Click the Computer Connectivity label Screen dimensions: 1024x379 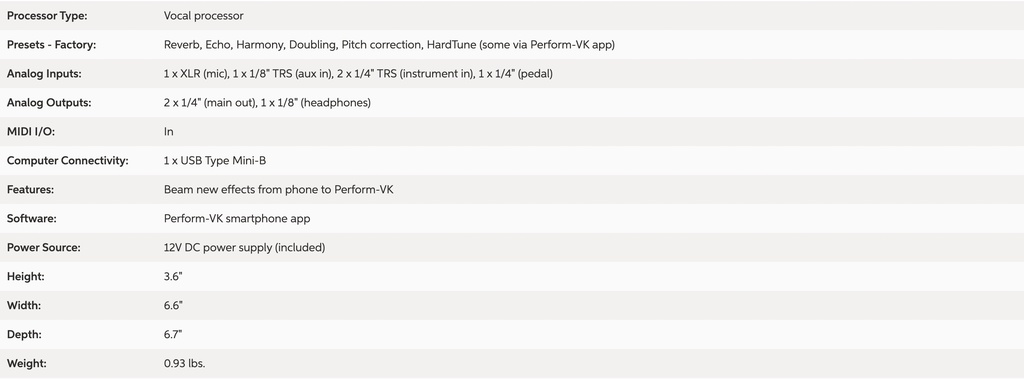tap(68, 160)
